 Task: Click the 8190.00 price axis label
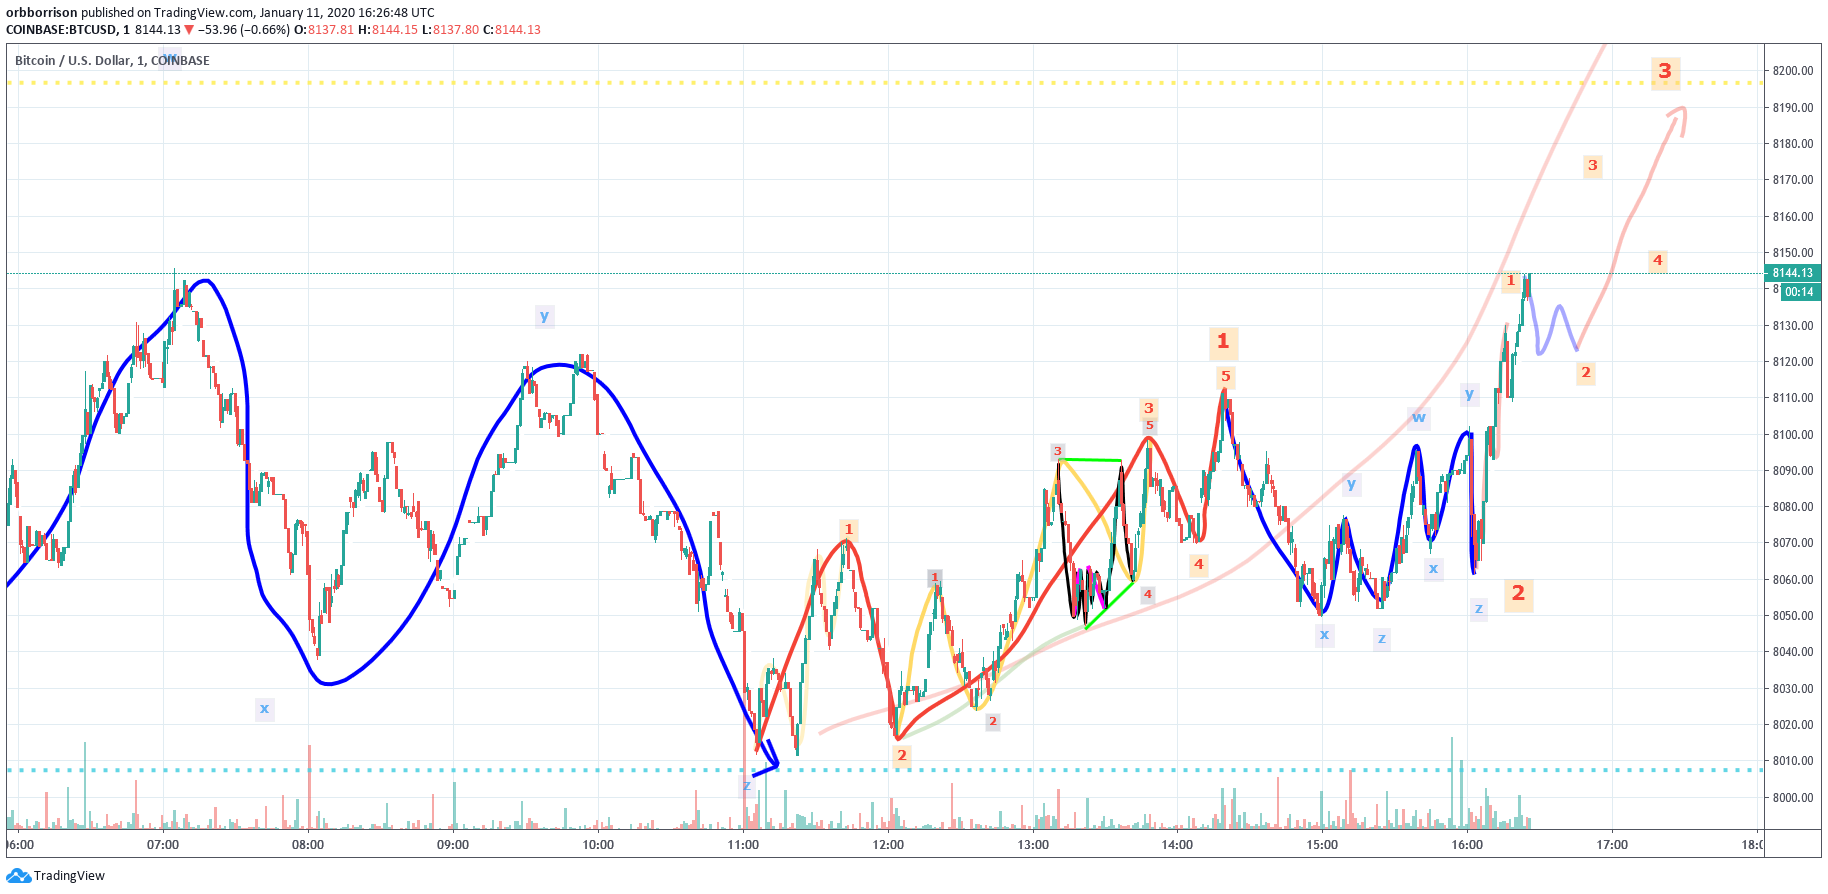click(x=1793, y=108)
